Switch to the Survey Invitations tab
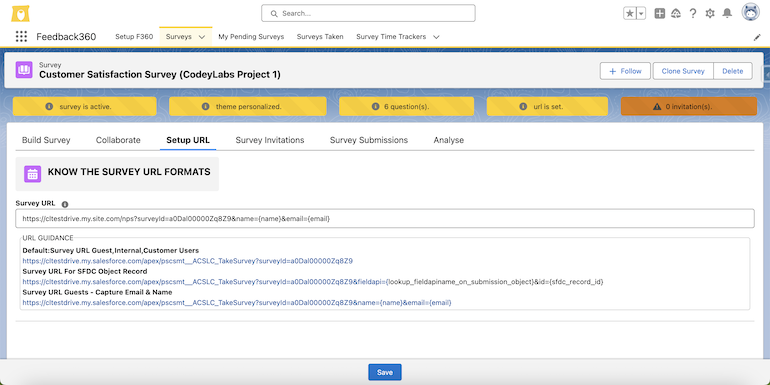 pyautogui.click(x=270, y=140)
